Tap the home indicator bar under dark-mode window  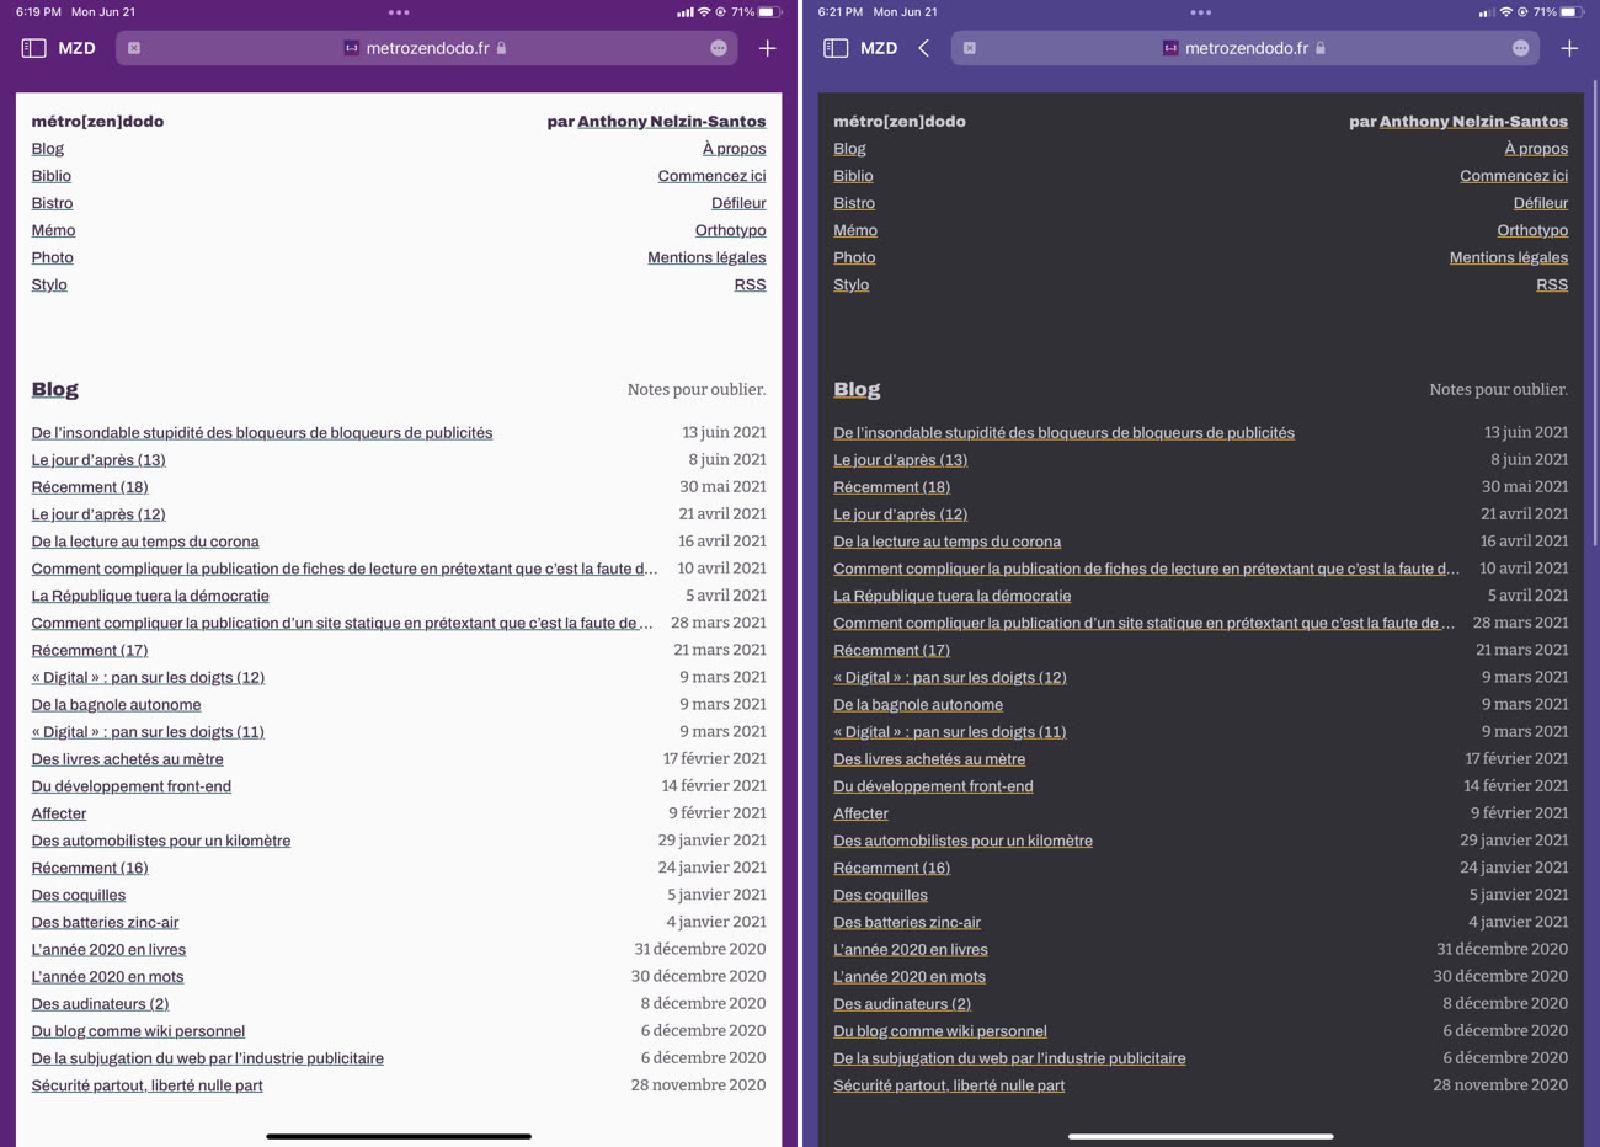(x=1200, y=1136)
